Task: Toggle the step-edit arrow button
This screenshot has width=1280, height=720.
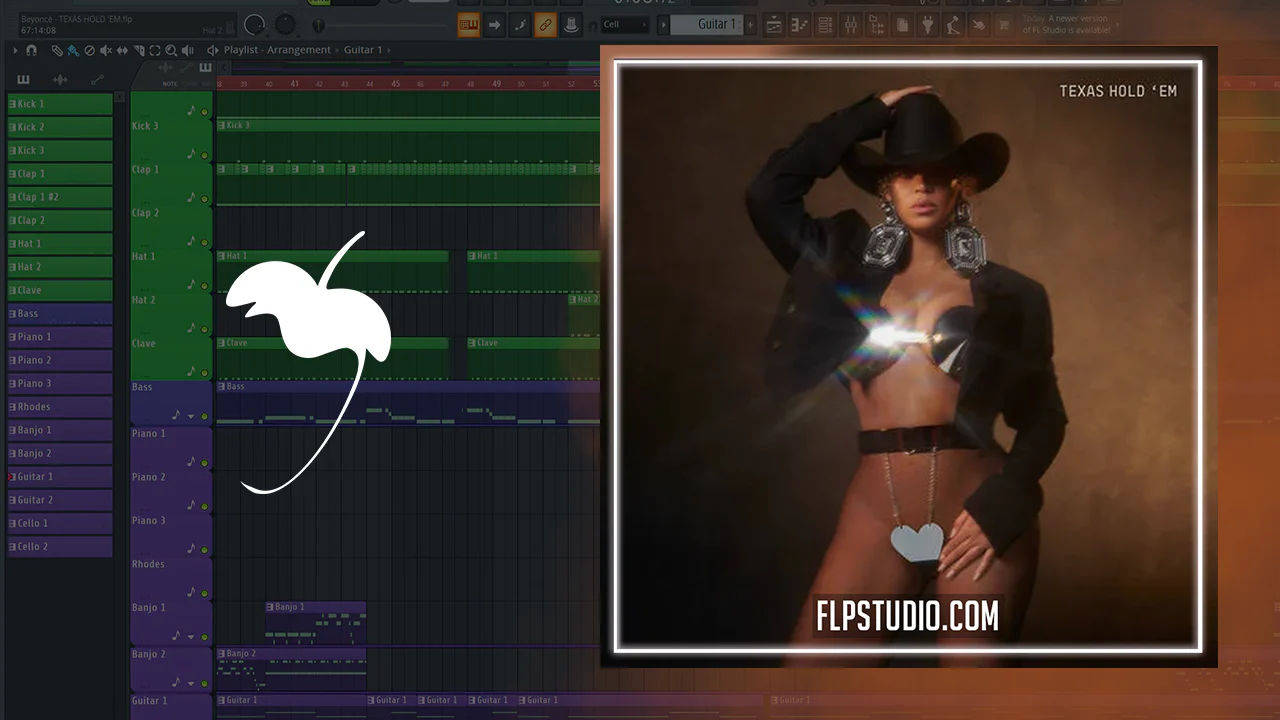Action: coord(494,25)
